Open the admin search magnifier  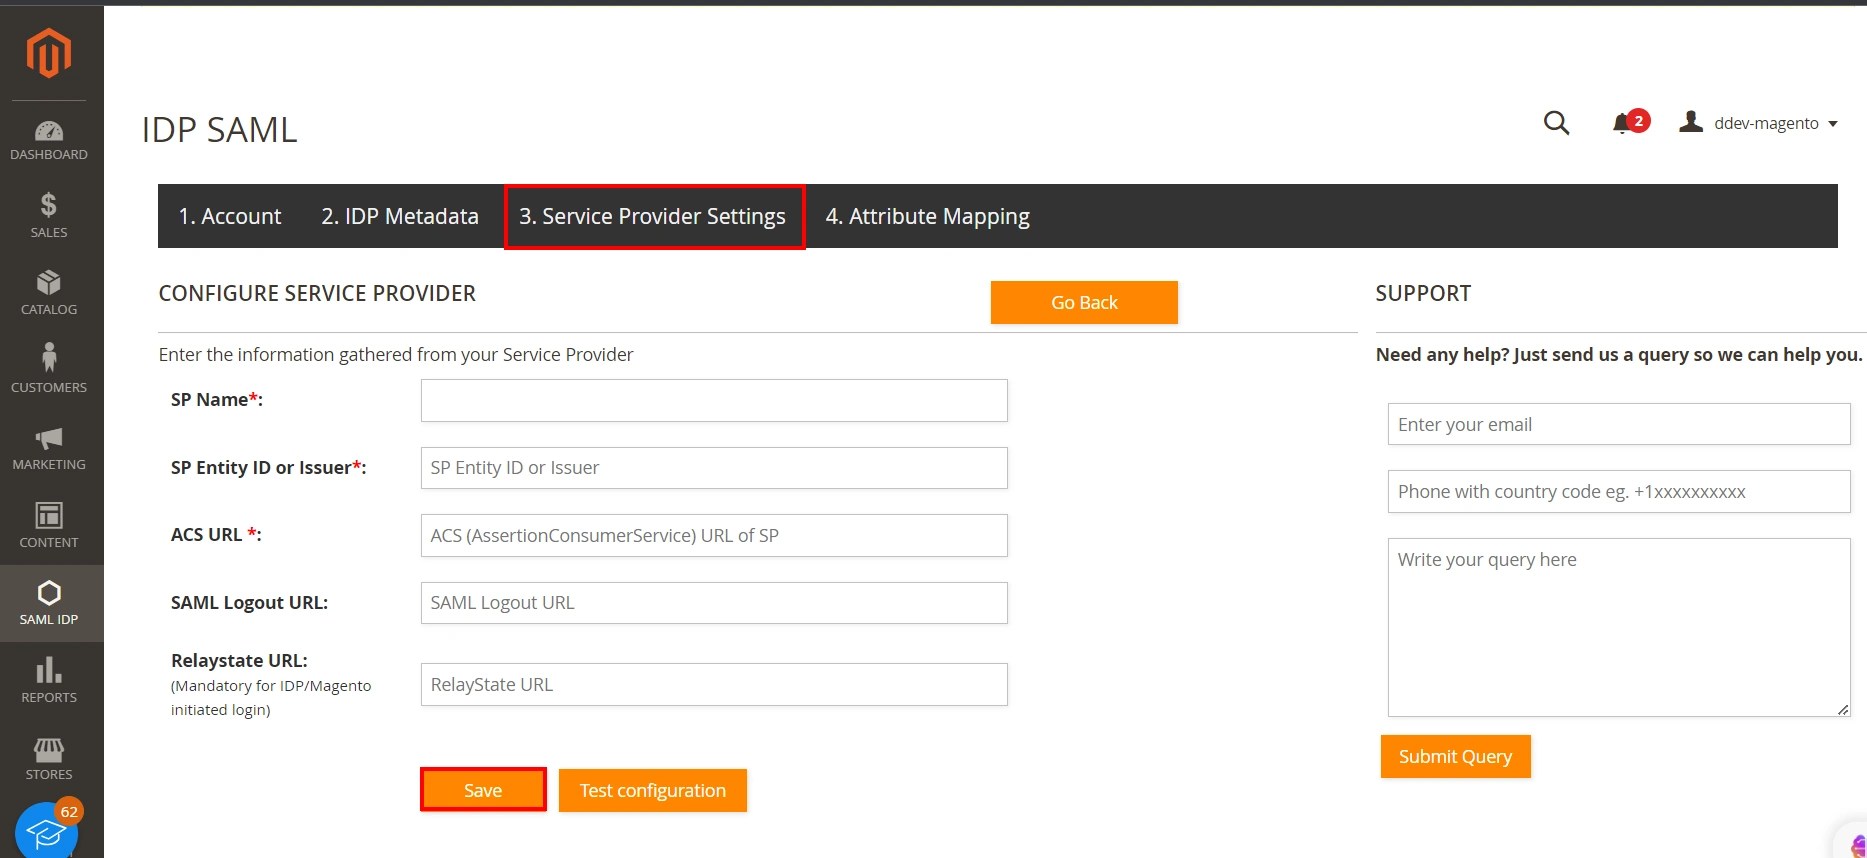(1556, 123)
